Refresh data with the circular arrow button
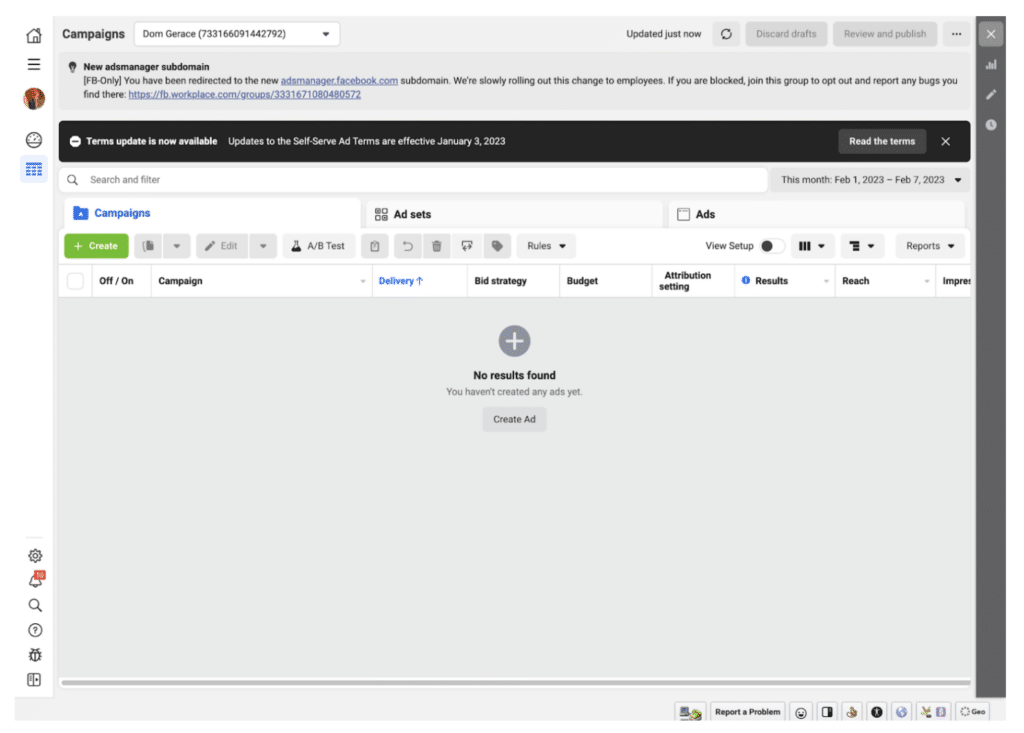 pos(726,34)
